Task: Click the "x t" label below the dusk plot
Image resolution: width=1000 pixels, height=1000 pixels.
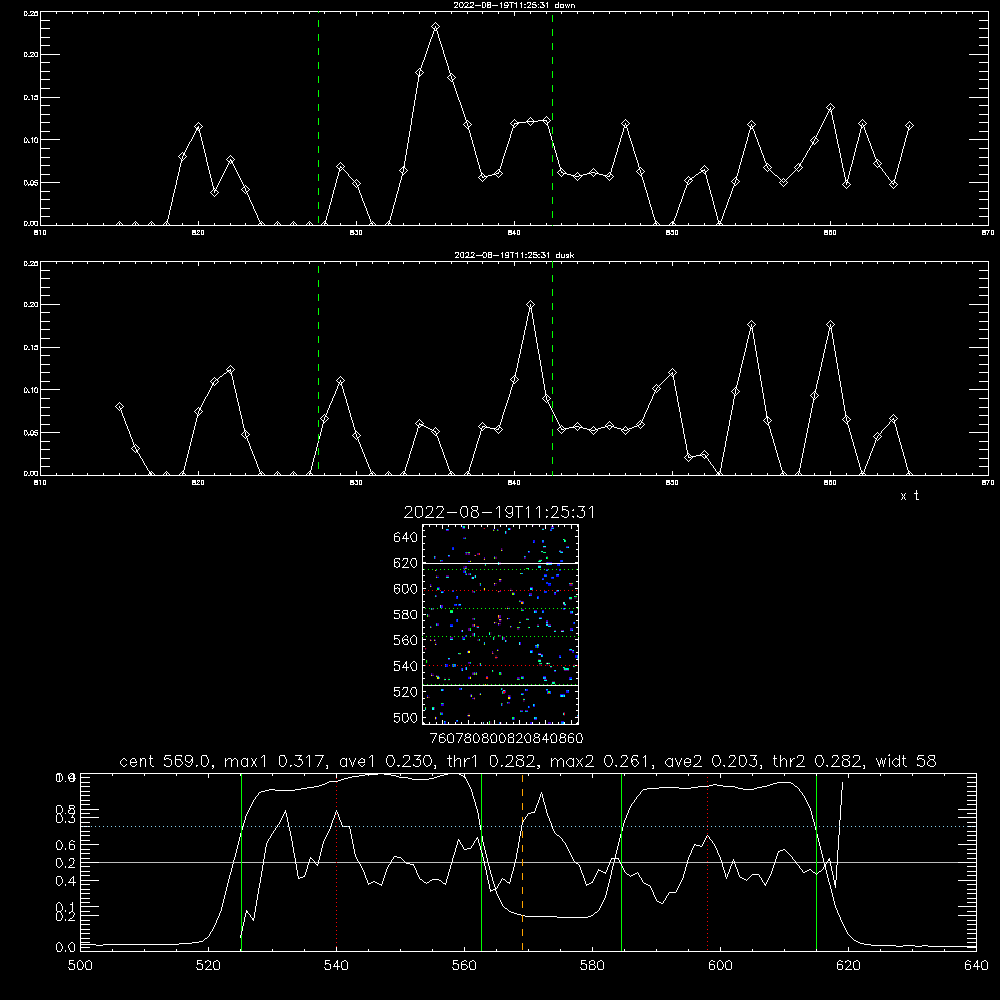Action: [x=909, y=496]
